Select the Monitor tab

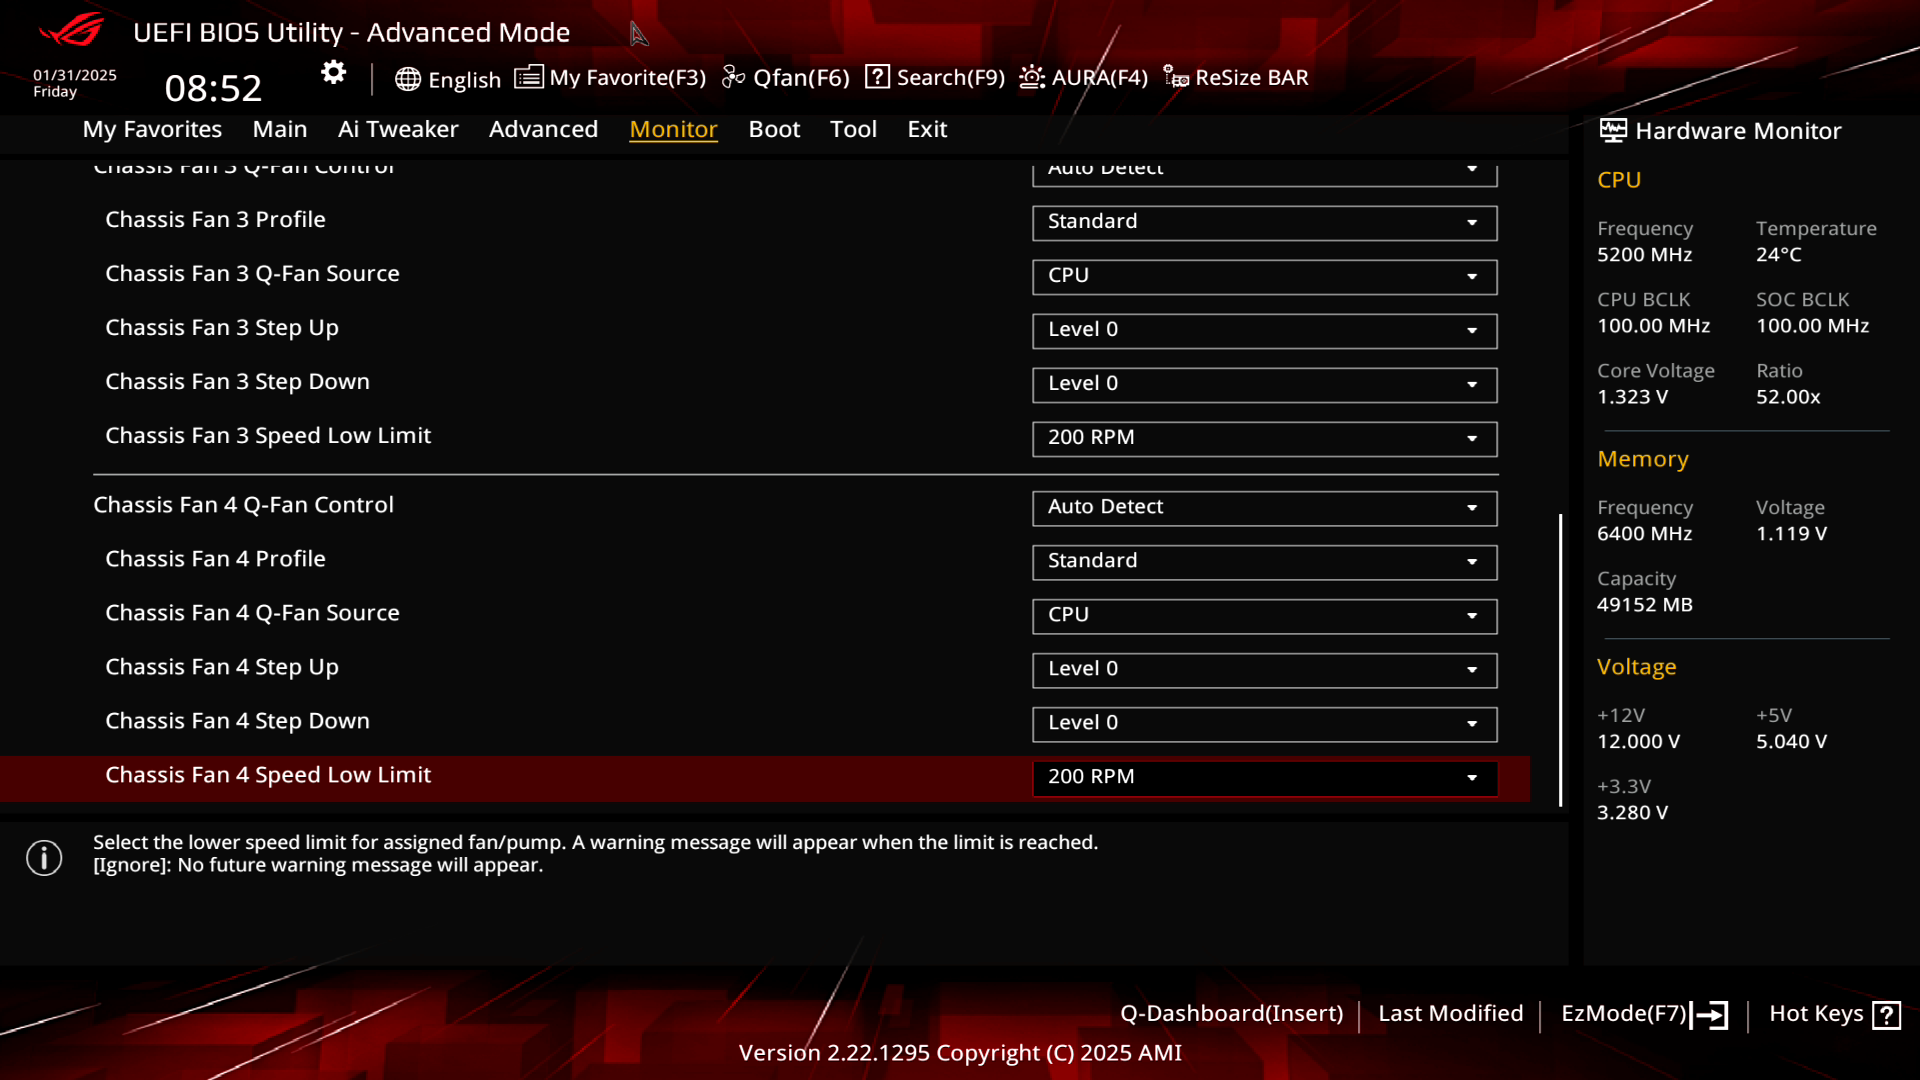[x=674, y=128]
